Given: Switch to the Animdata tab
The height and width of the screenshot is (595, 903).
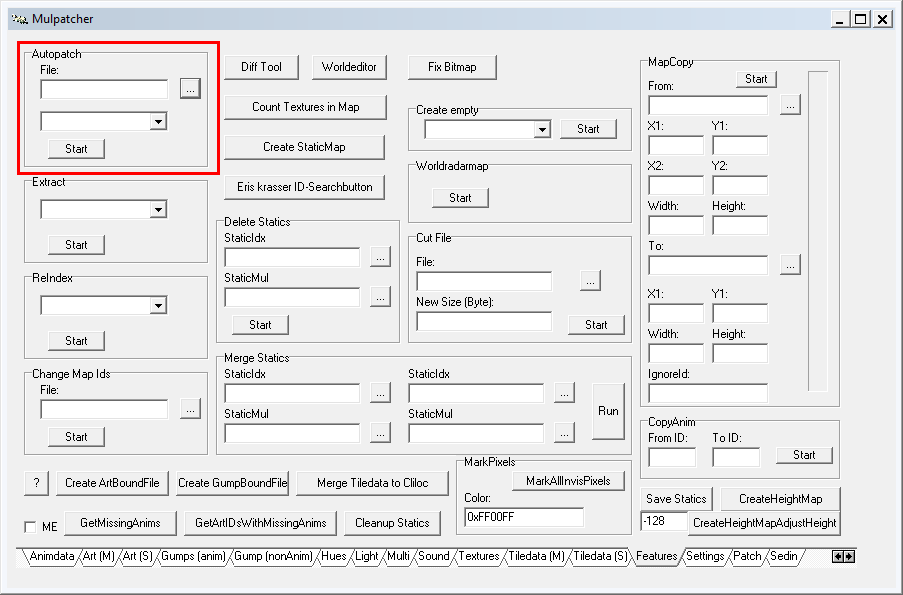Looking at the screenshot, I should pyautogui.click(x=52, y=556).
